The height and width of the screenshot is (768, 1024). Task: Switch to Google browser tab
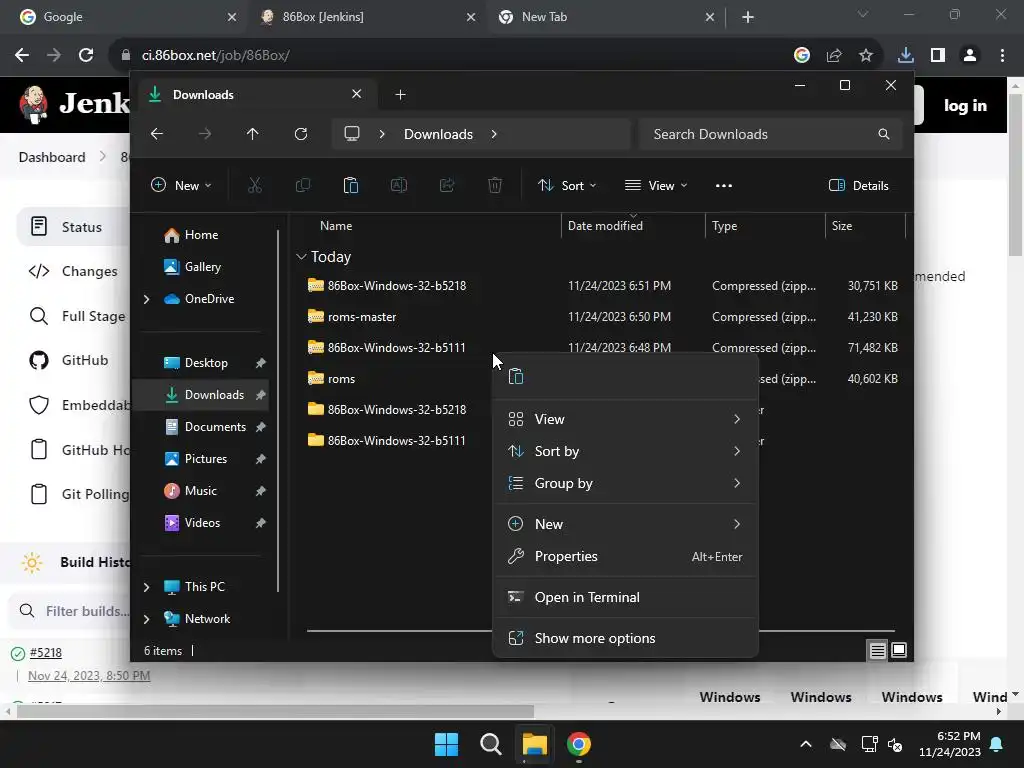coord(124,17)
